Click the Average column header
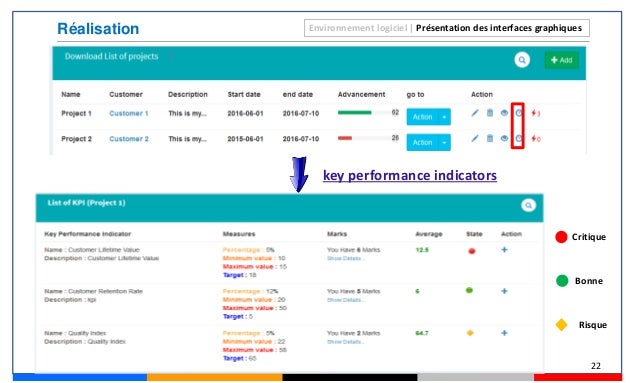This screenshot has width=638, height=383. [x=428, y=234]
